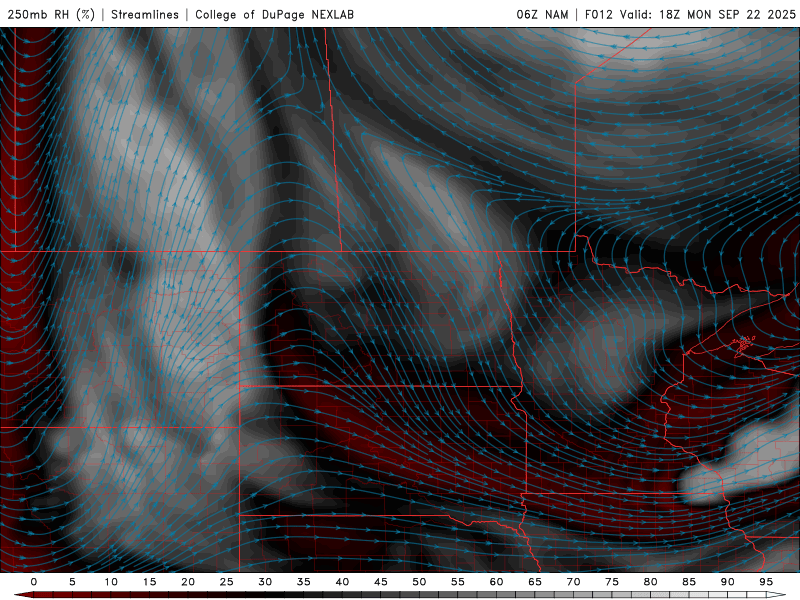Select the "95" scale number
The height and width of the screenshot is (600, 800).
tap(766, 582)
